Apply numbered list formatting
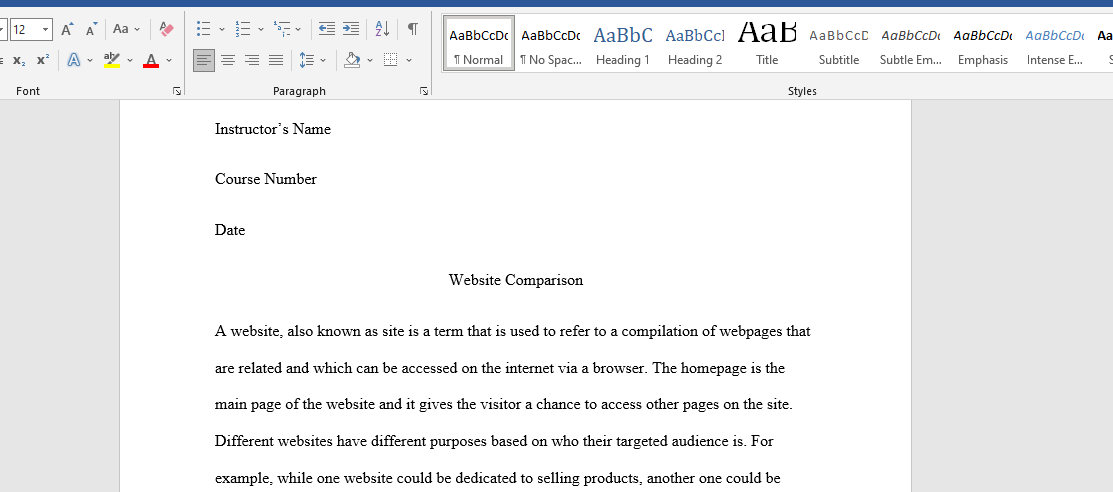This screenshot has width=1113, height=492. [x=243, y=29]
